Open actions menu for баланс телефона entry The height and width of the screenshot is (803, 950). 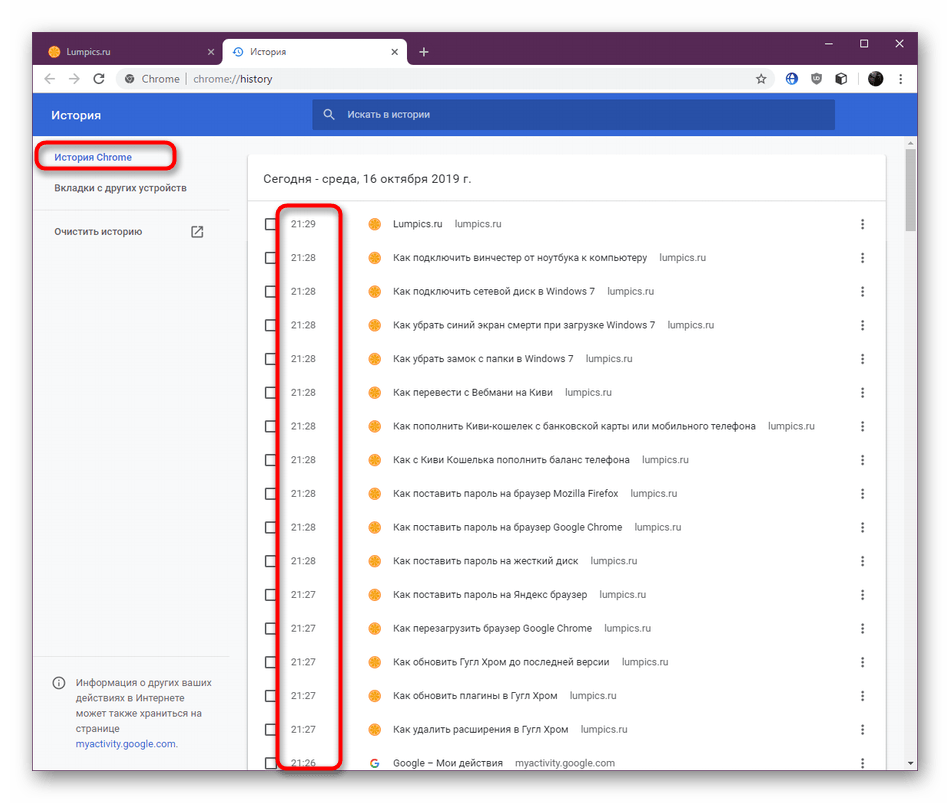coord(862,460)
